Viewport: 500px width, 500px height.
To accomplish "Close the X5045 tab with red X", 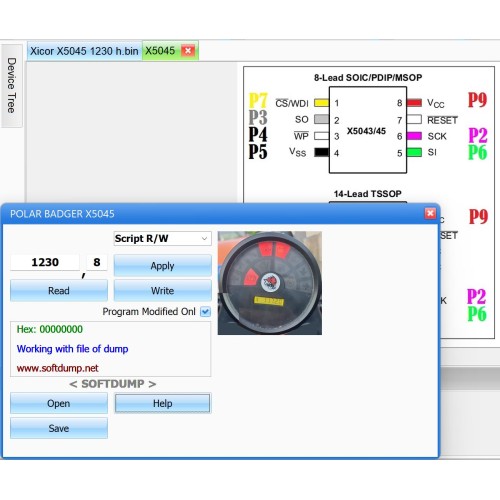I will (x=188, y=51).
